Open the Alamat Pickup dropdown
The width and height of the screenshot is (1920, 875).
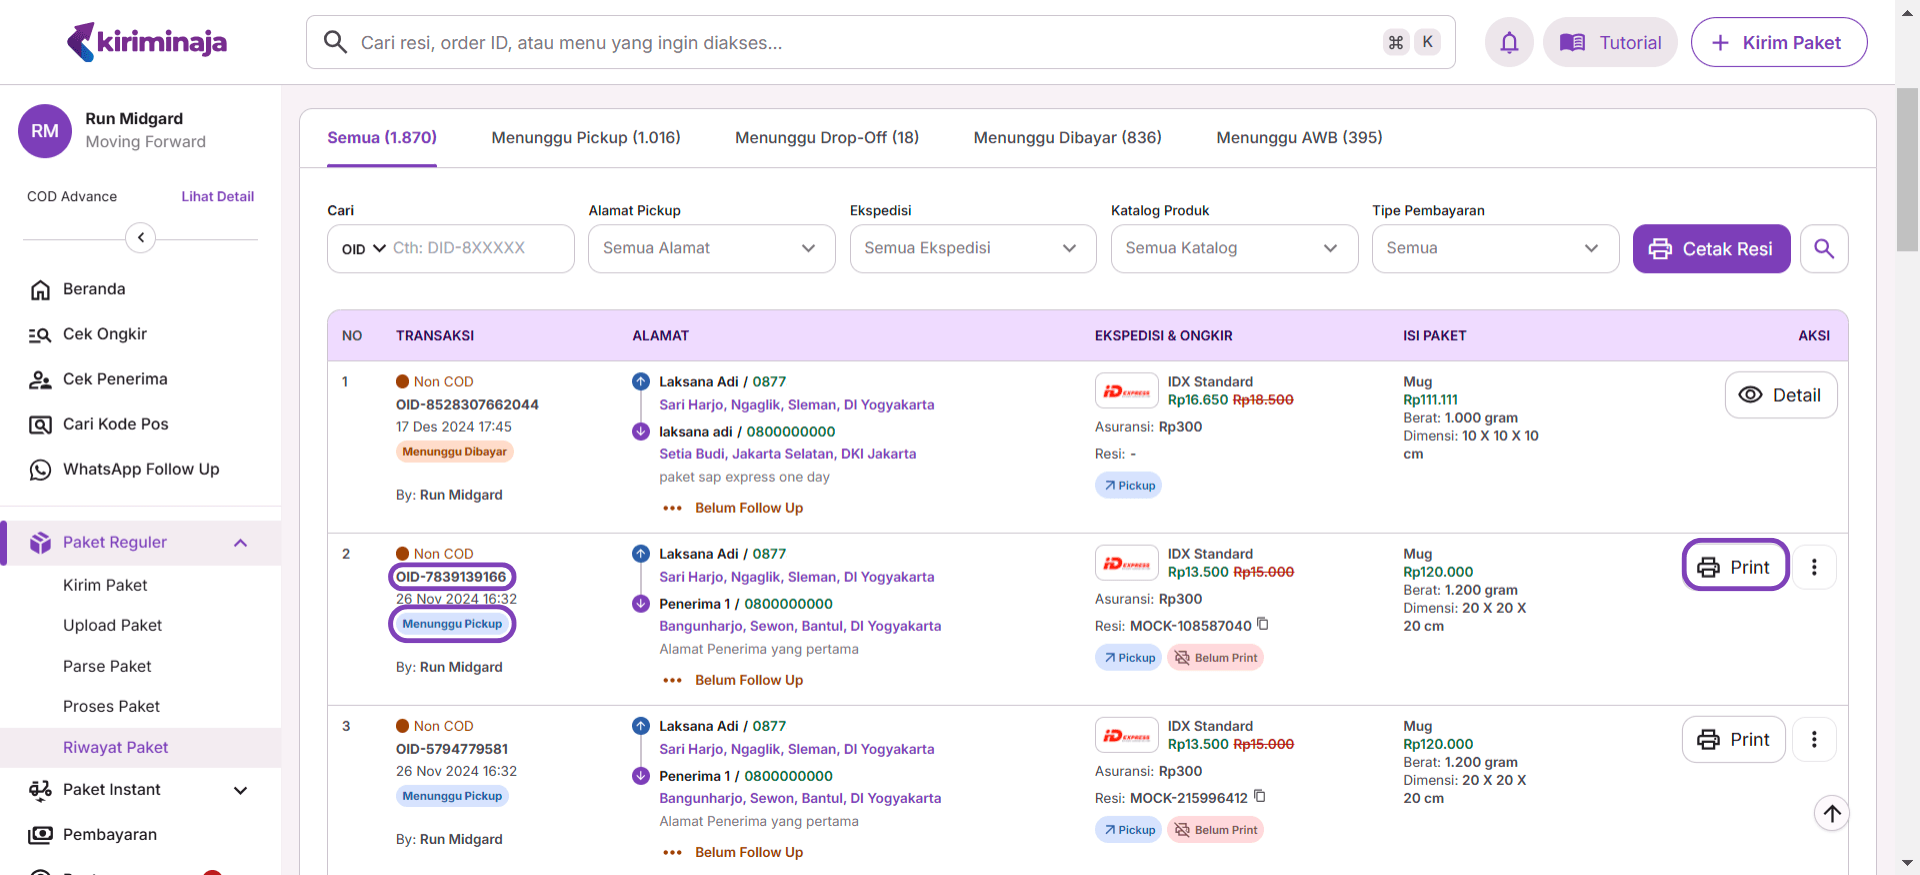(711, 249)
